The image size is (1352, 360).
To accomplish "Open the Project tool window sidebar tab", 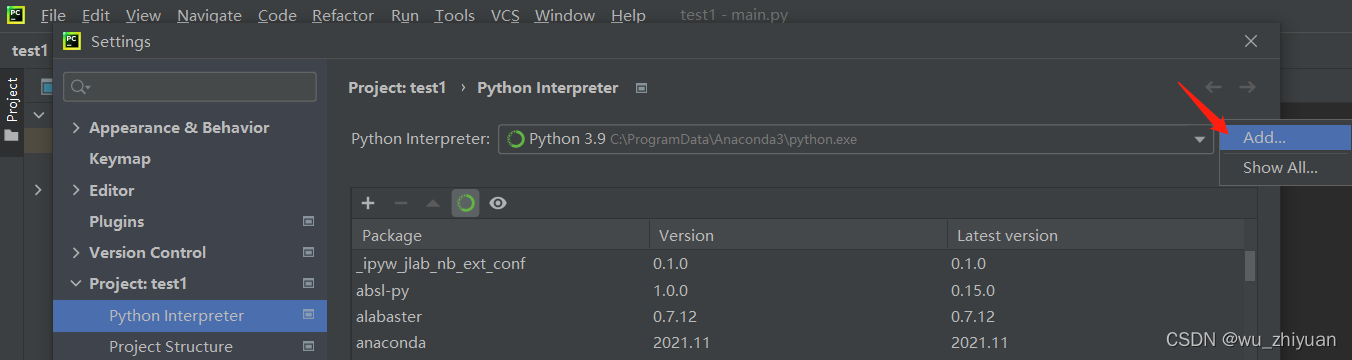I will tap(12, 108).
